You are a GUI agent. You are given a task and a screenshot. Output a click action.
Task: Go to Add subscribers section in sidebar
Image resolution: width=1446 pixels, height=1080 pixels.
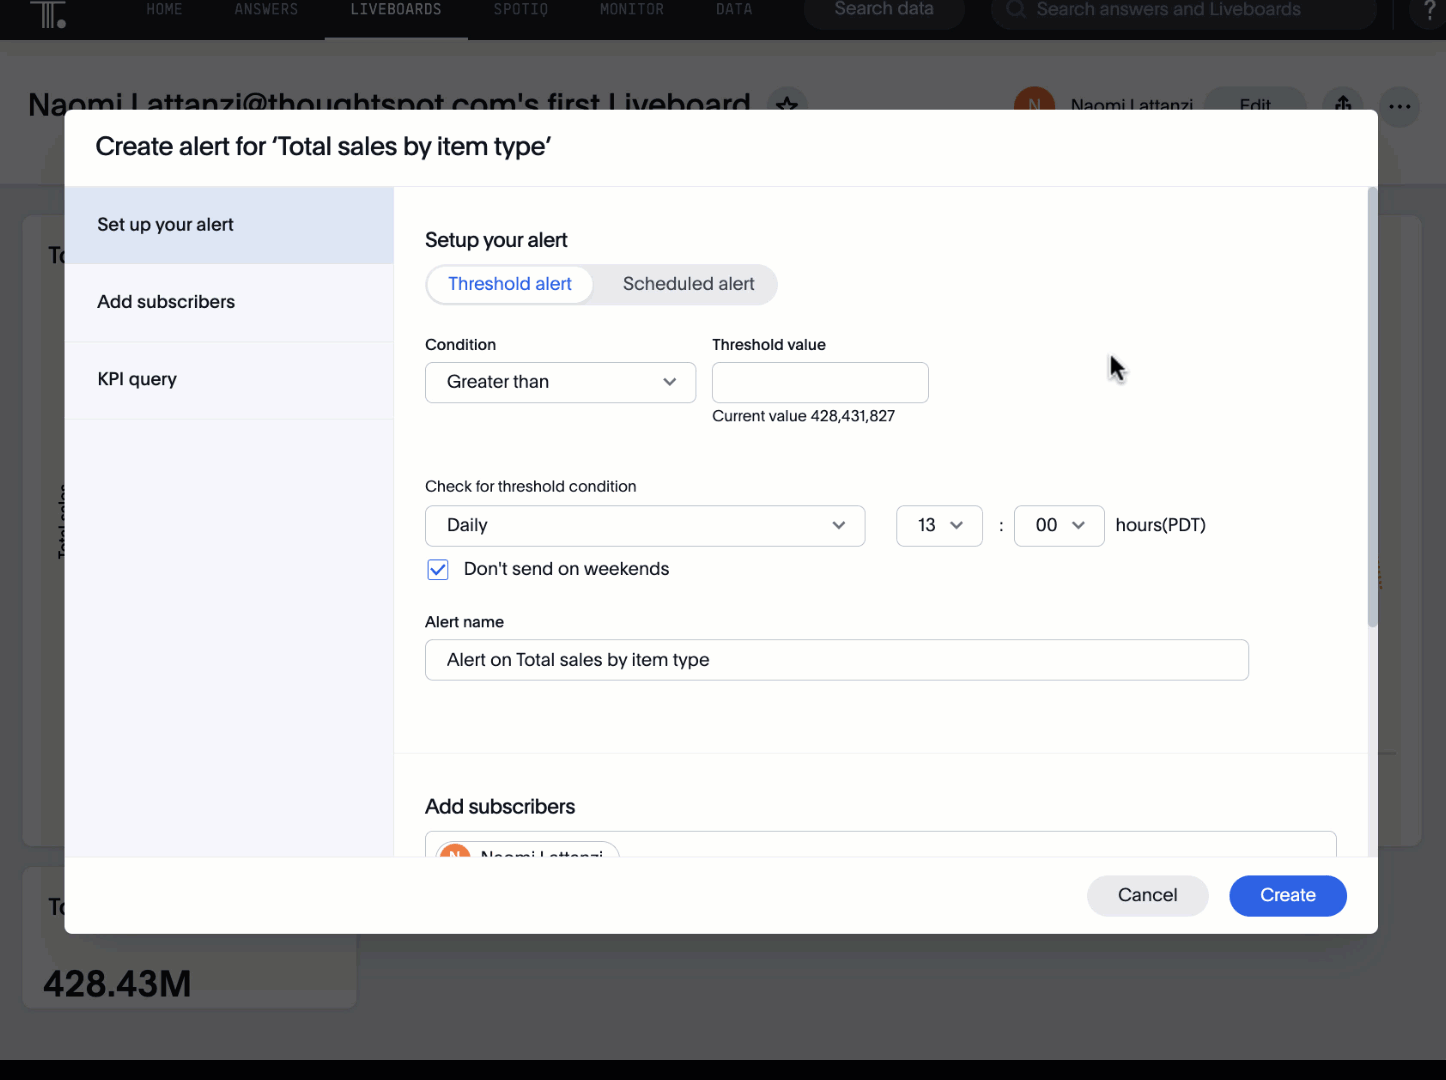click(x=166, y=302)
